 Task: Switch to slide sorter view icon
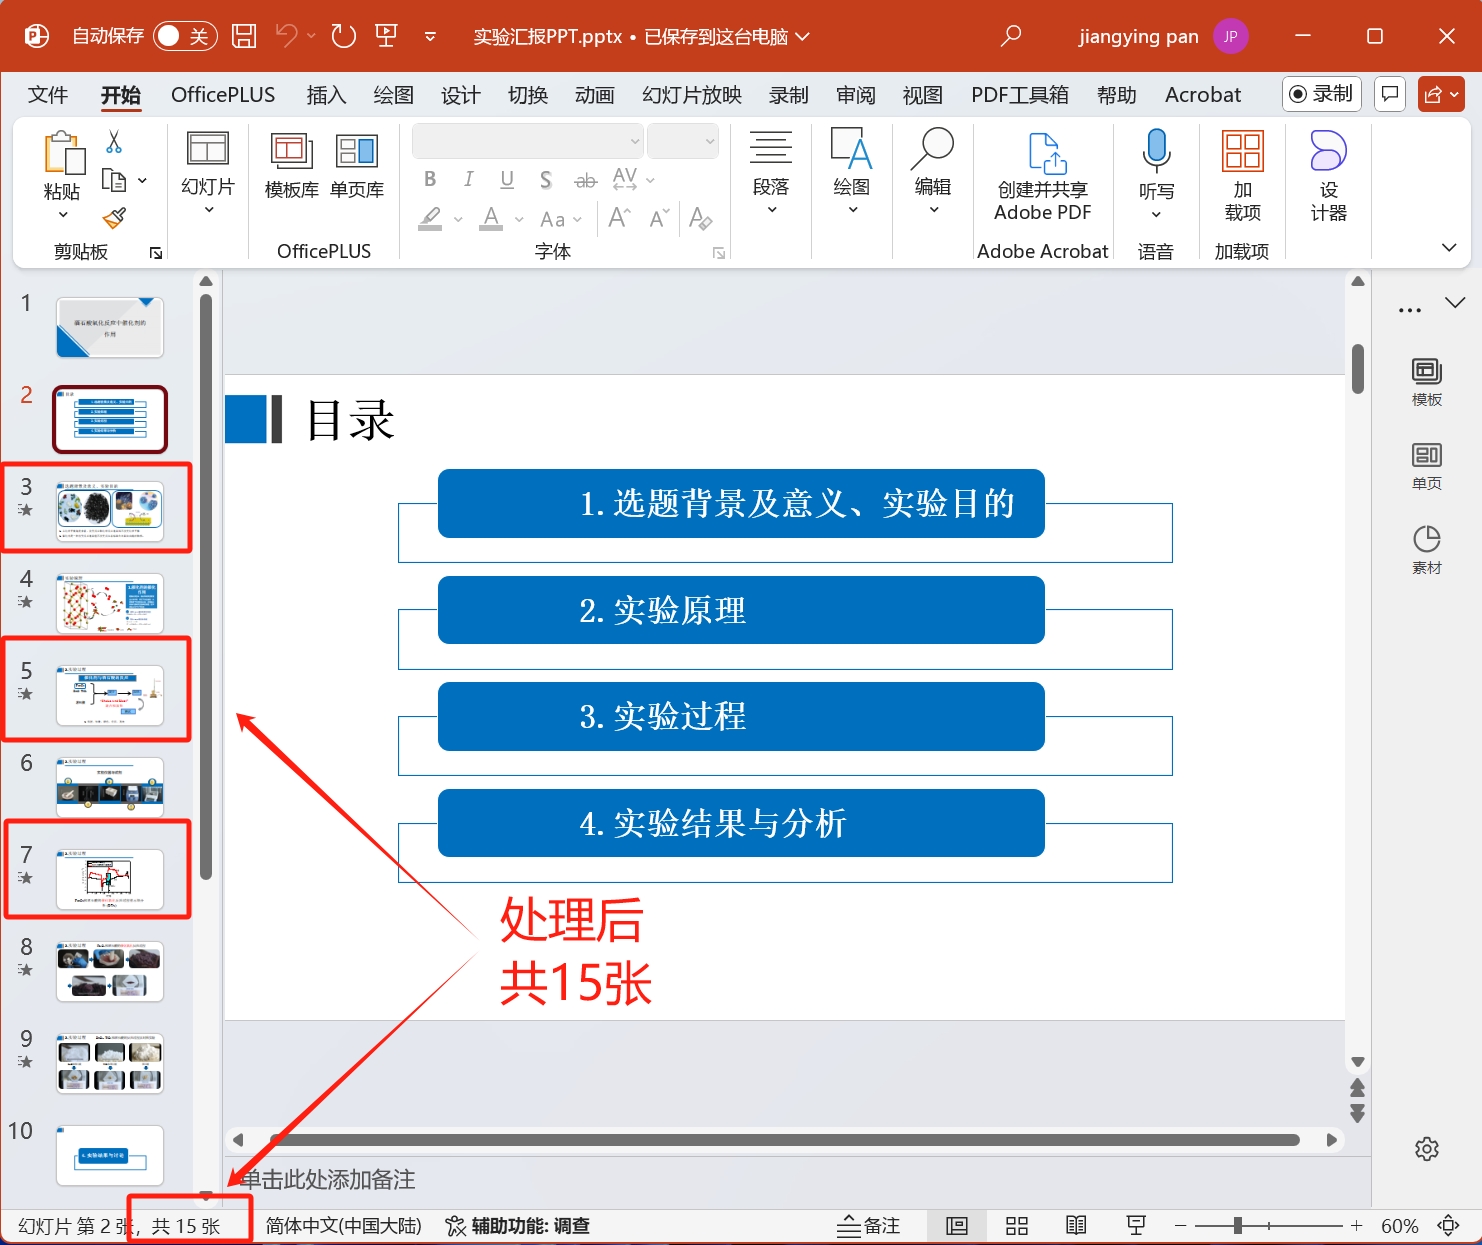coord(1017,1226)
